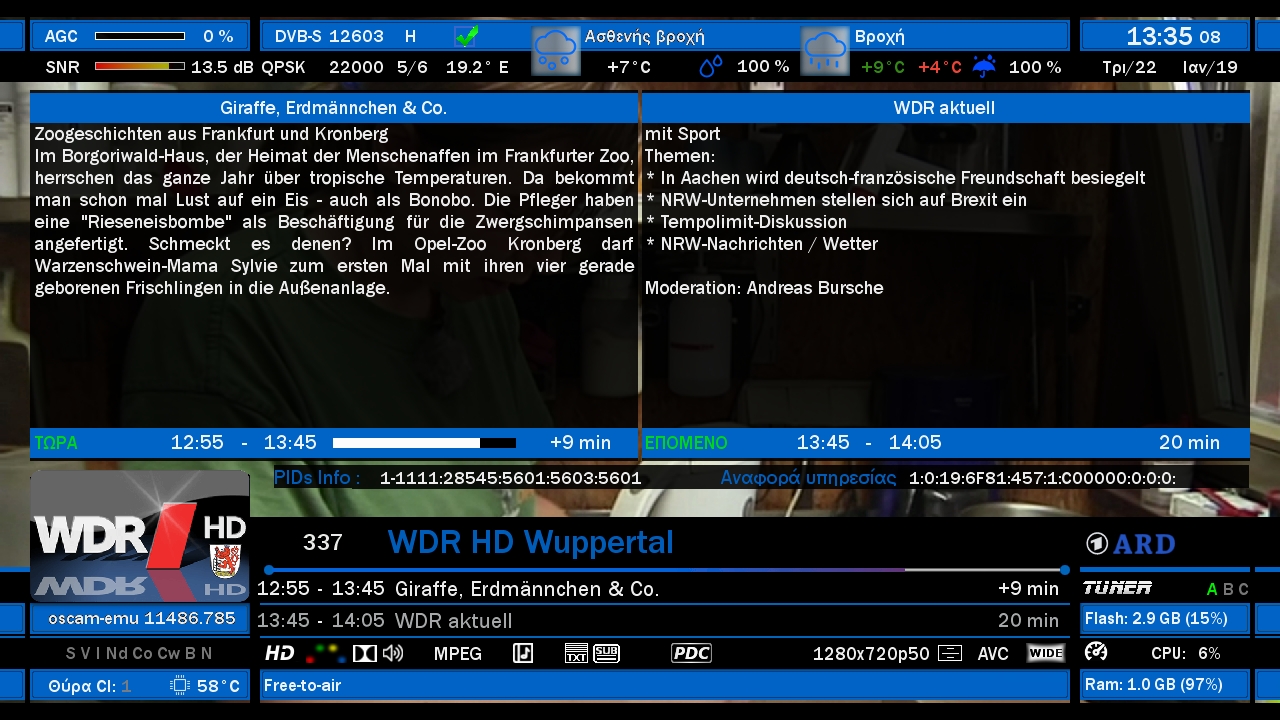Image resolution: width=1280 pixels, height=720 pixels.
Task: Click the Moderation: Andreas Bursche line
Action: click(x=764, y=288)
